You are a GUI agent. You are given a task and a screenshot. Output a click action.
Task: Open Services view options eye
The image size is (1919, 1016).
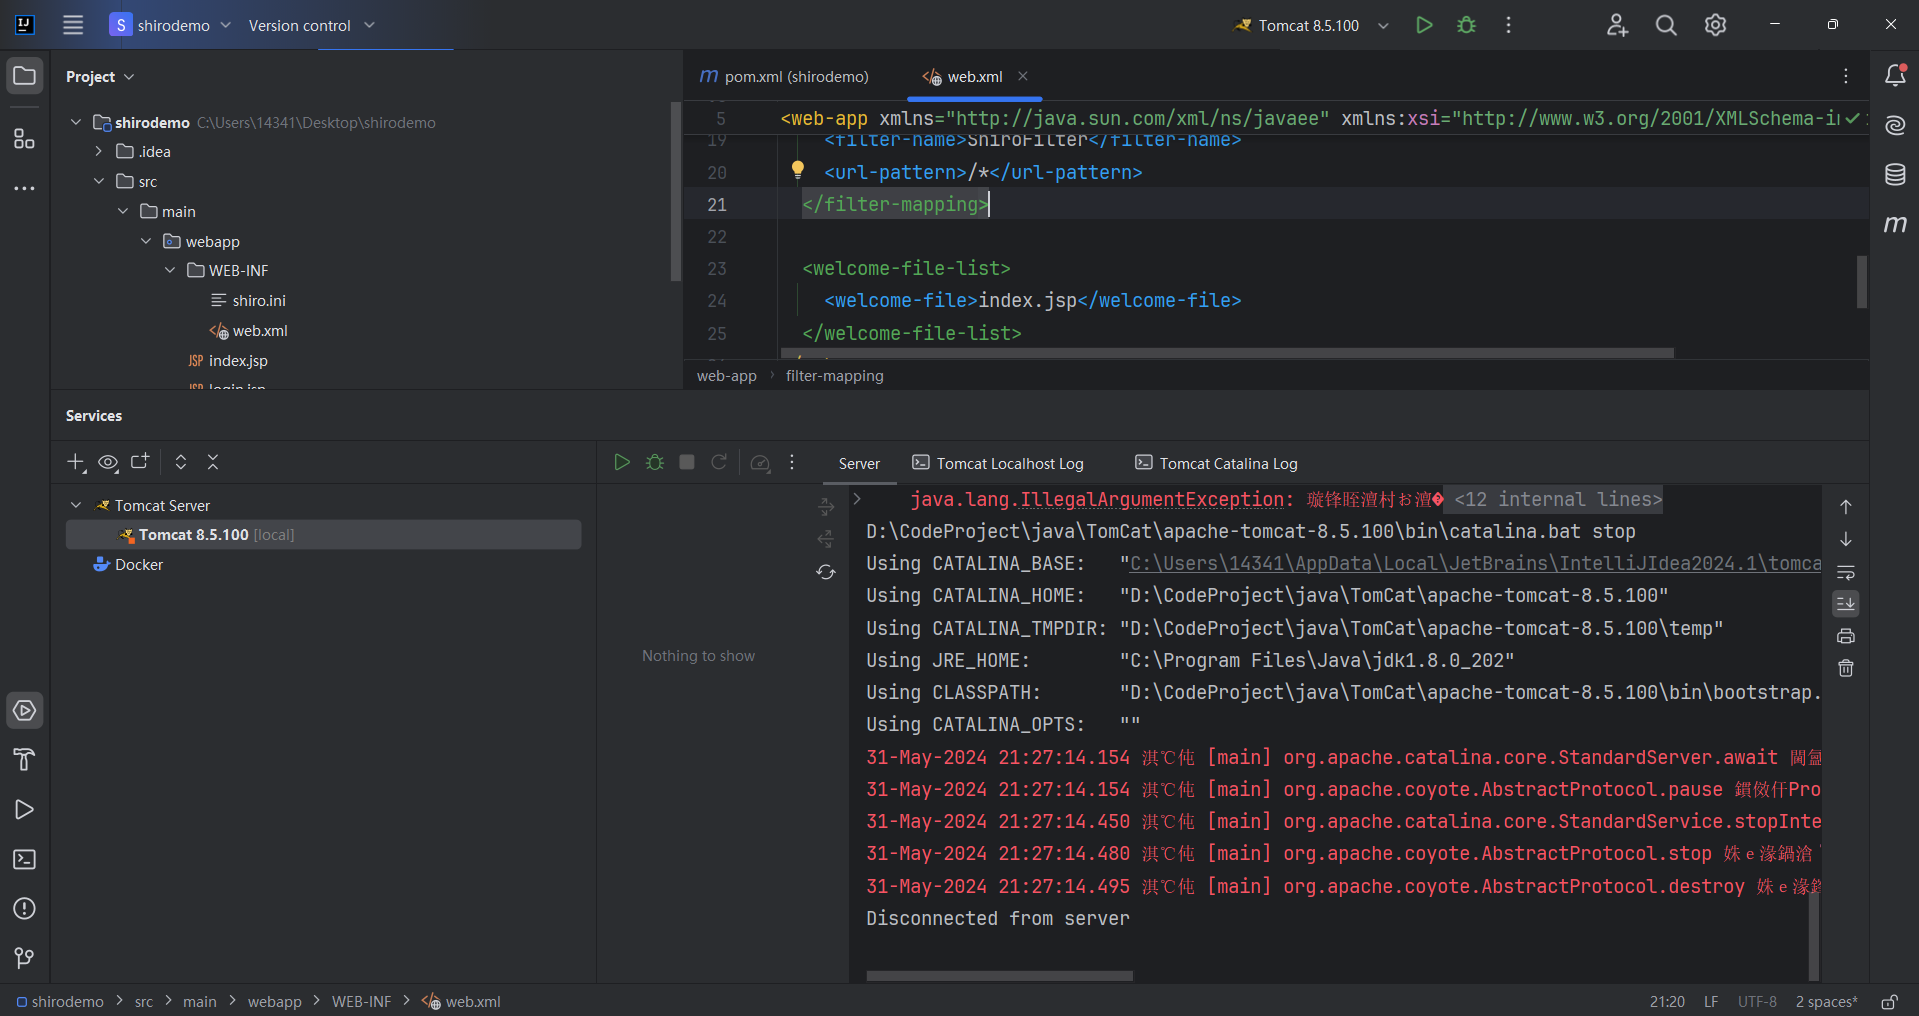[108, 462]
